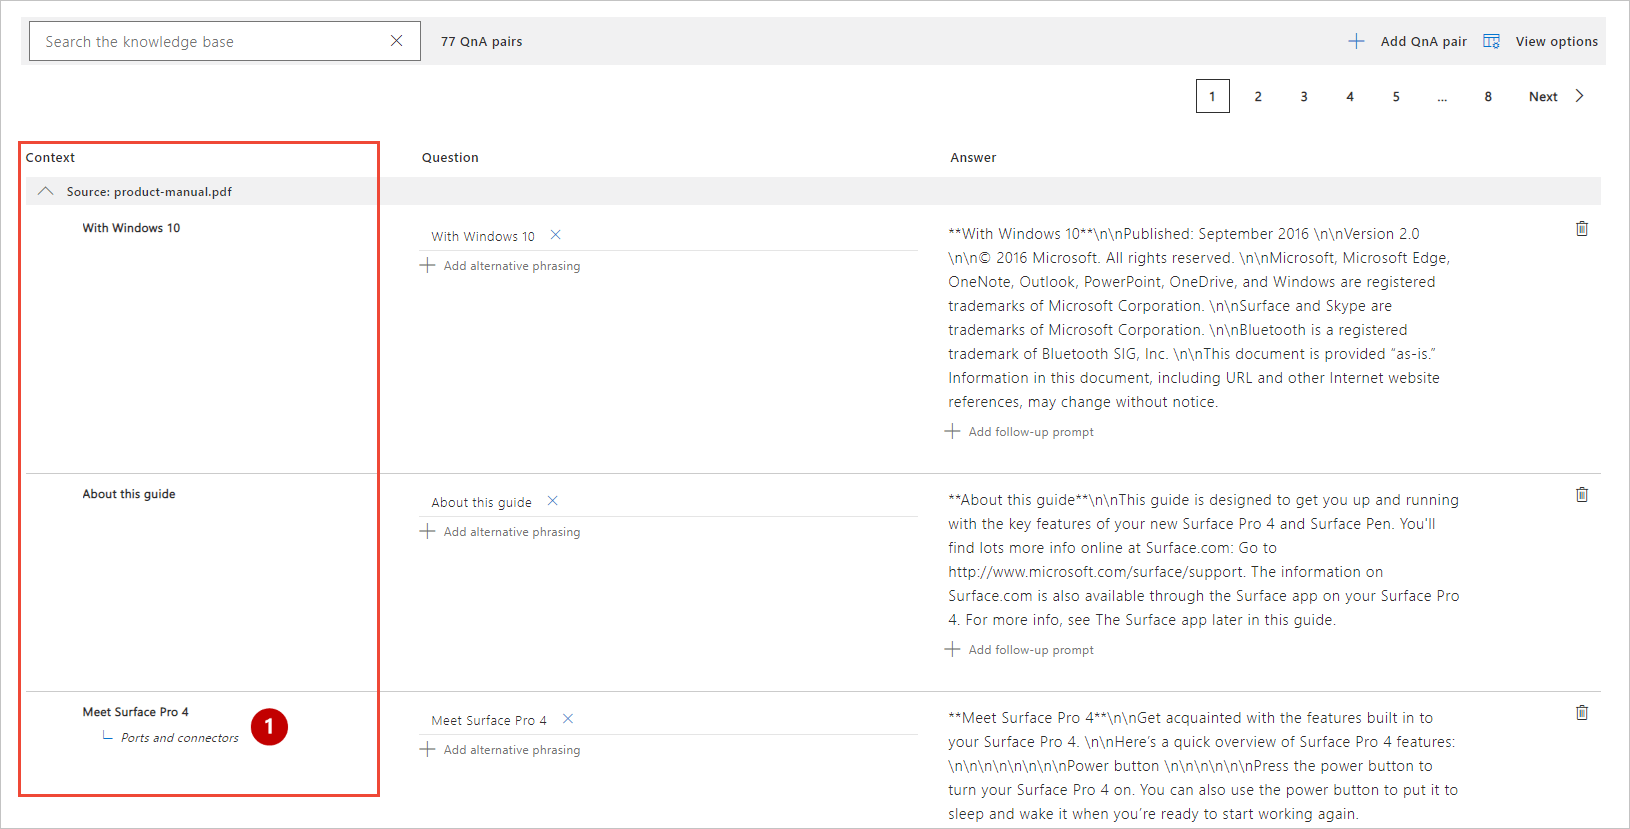Select page 1 in pagination

point(1212,96)
